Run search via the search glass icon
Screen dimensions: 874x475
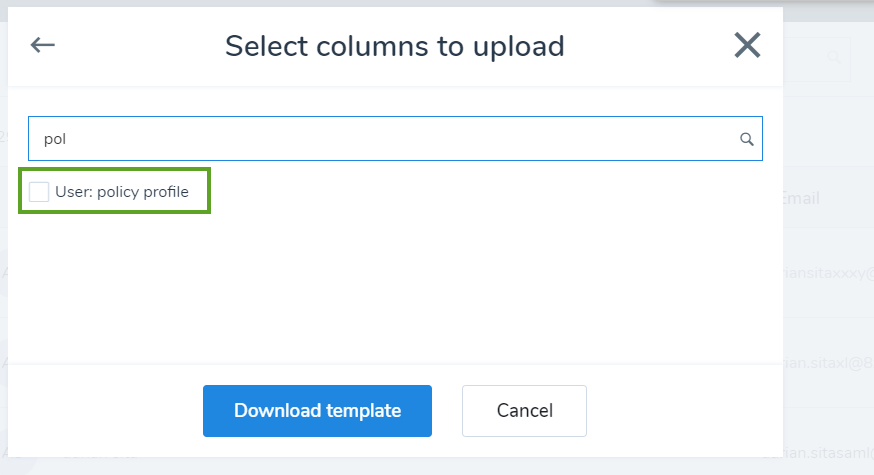pyautogui.click(x=746, y=139)
